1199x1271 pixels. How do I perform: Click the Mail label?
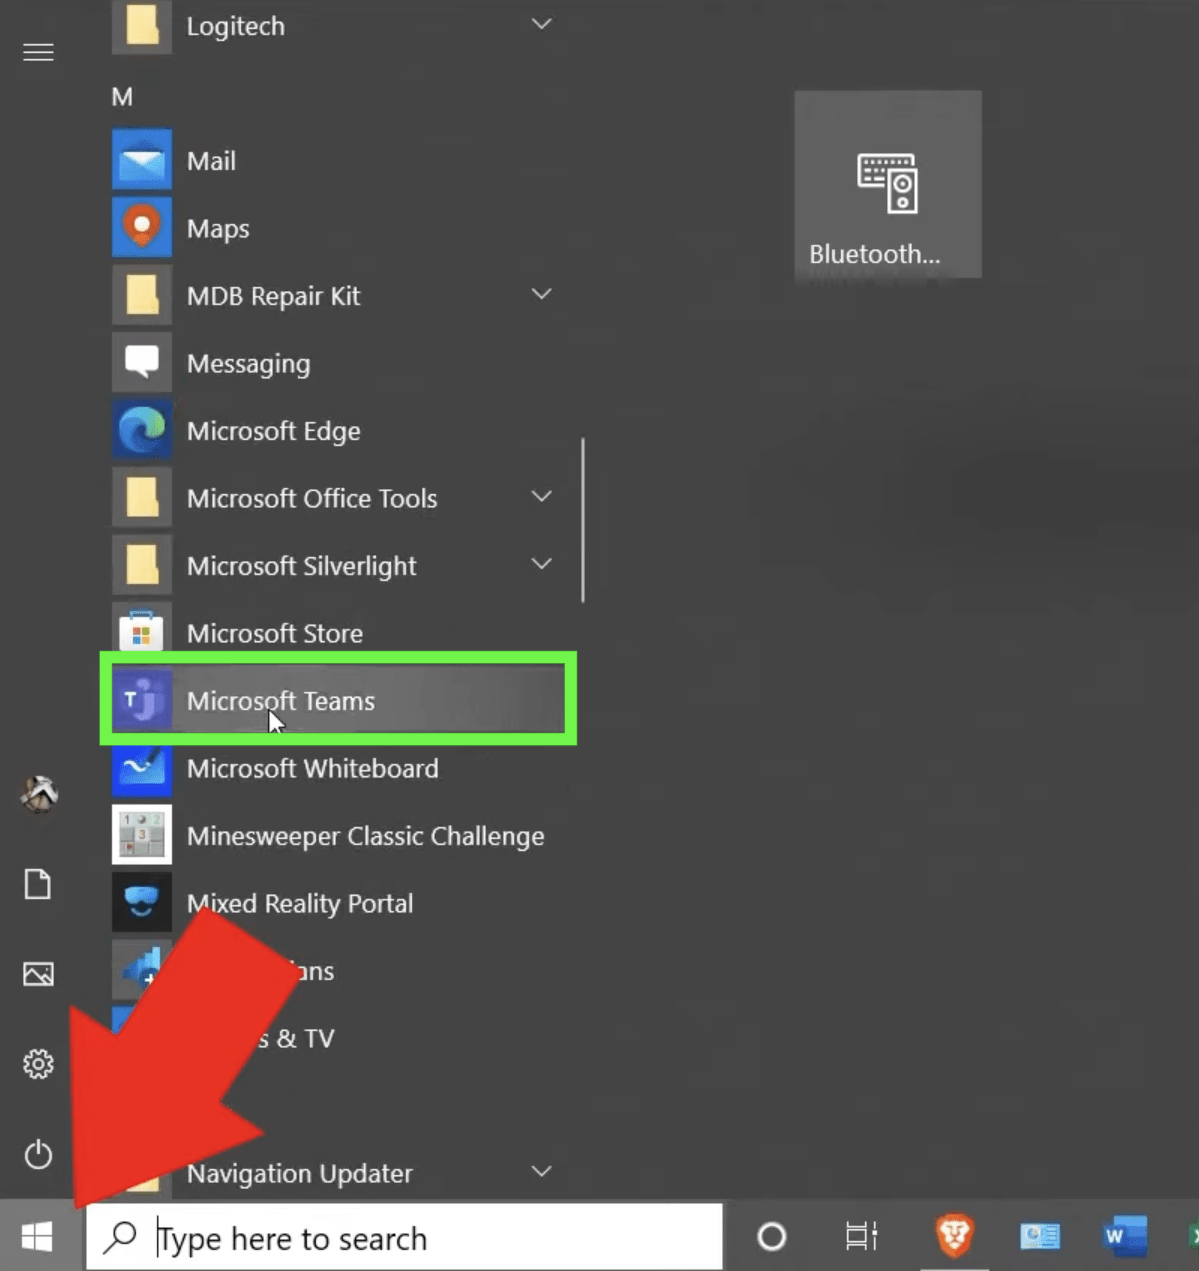211,161
